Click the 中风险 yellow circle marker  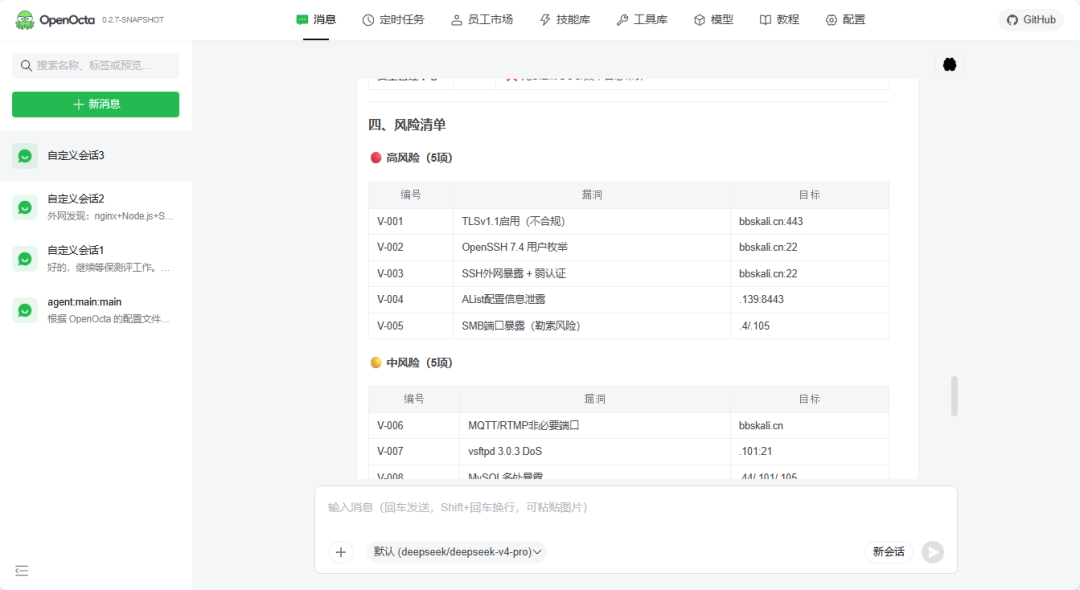point(376,363)
